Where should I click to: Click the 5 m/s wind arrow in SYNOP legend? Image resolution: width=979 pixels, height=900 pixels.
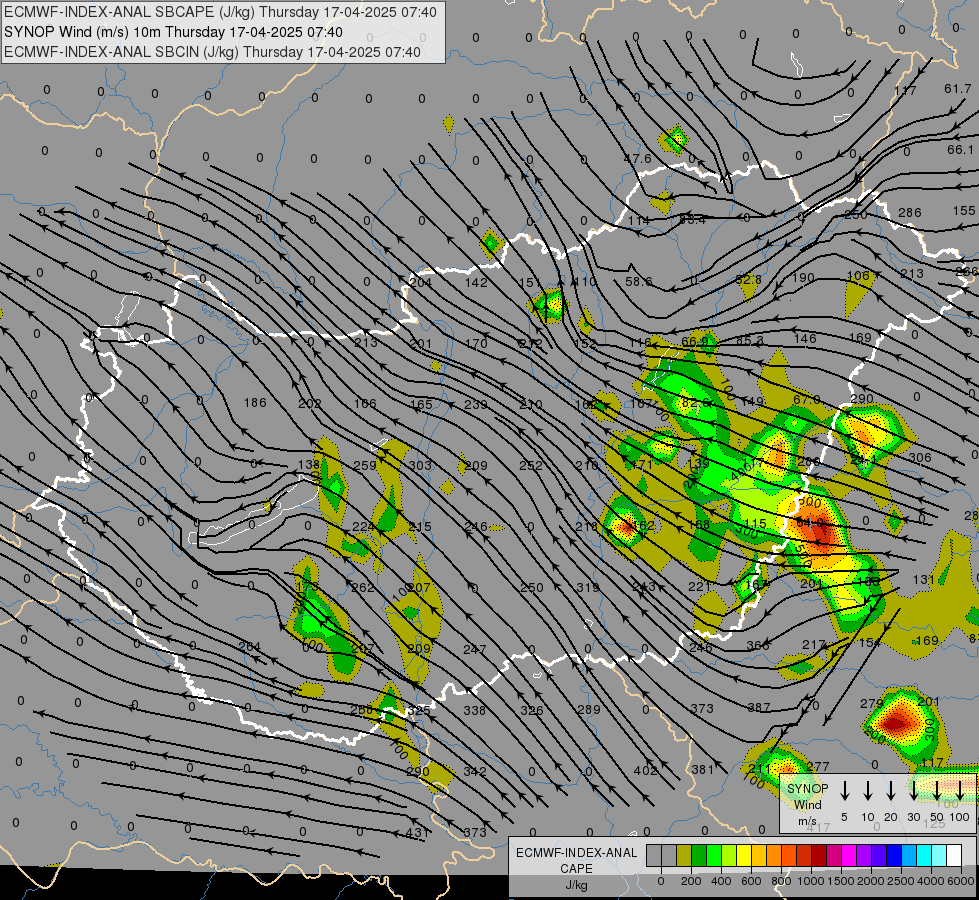tap(845, 790)
